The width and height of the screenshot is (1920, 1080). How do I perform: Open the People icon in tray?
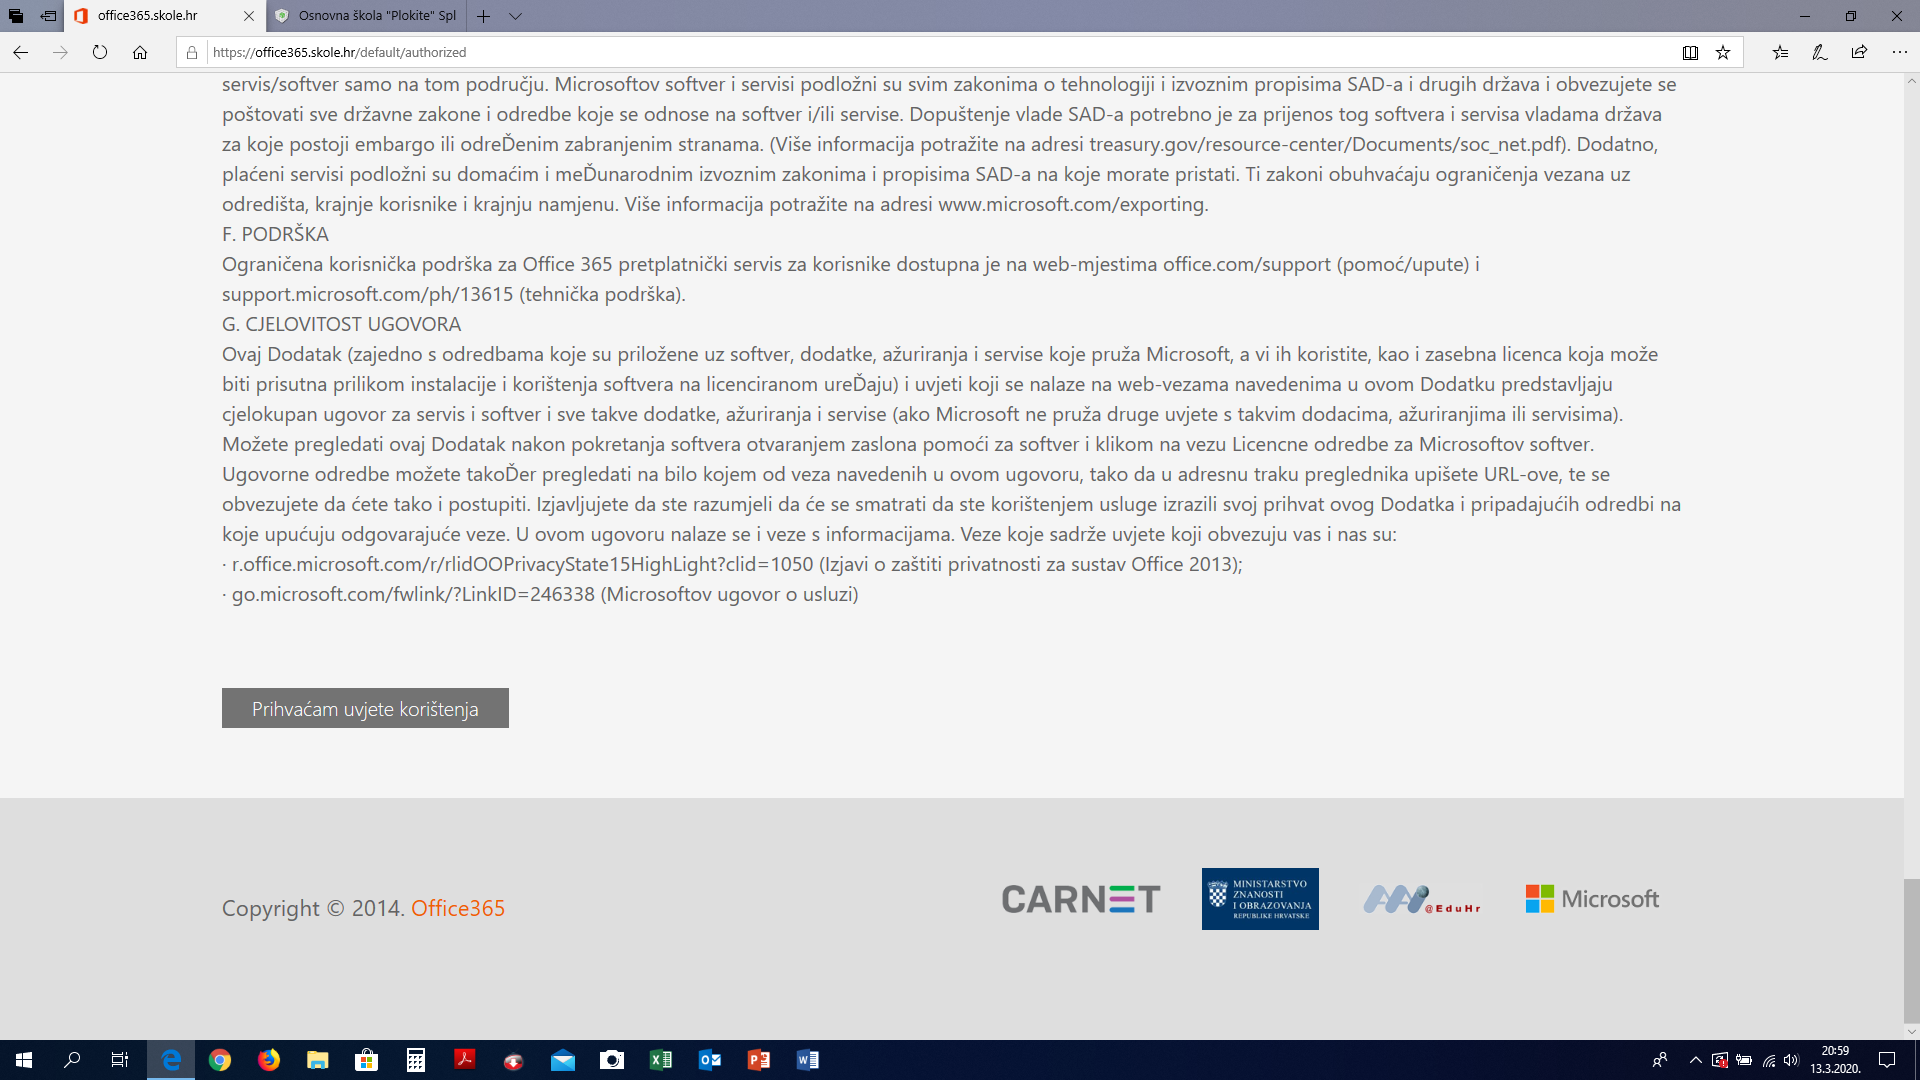pyautogui.click(x=1660, y=1060)
